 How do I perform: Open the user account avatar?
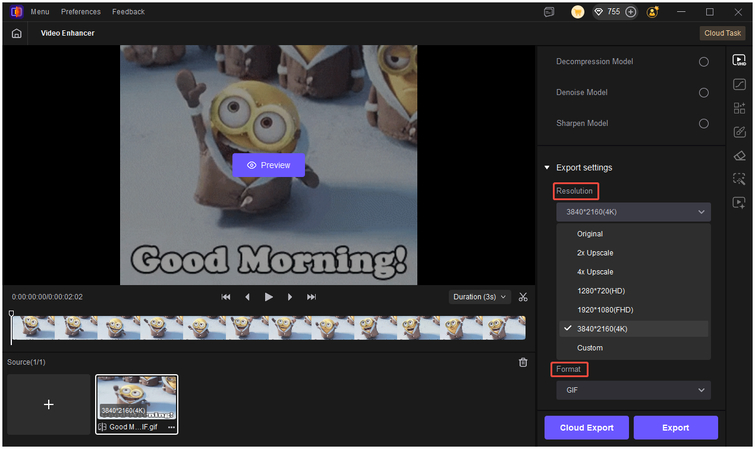pos(653,12)
